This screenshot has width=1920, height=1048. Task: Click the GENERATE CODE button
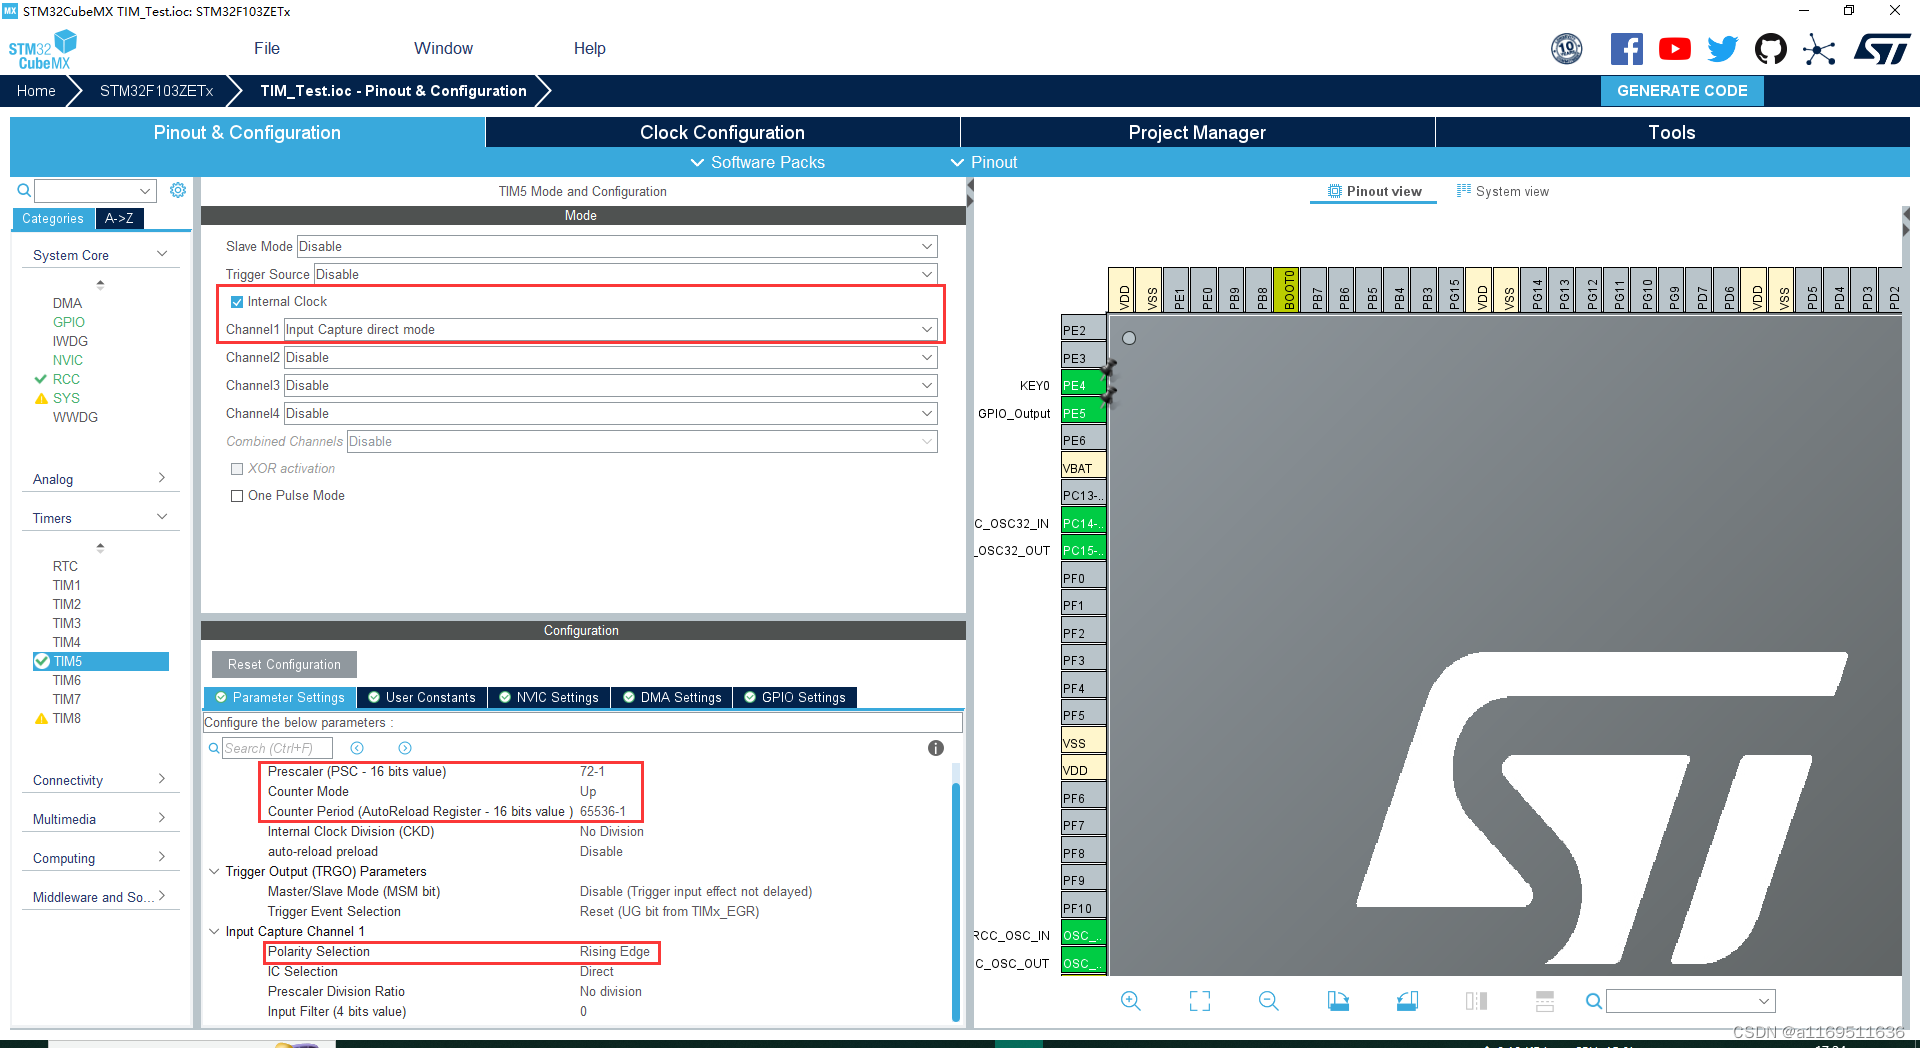(x=1682, y=91)
